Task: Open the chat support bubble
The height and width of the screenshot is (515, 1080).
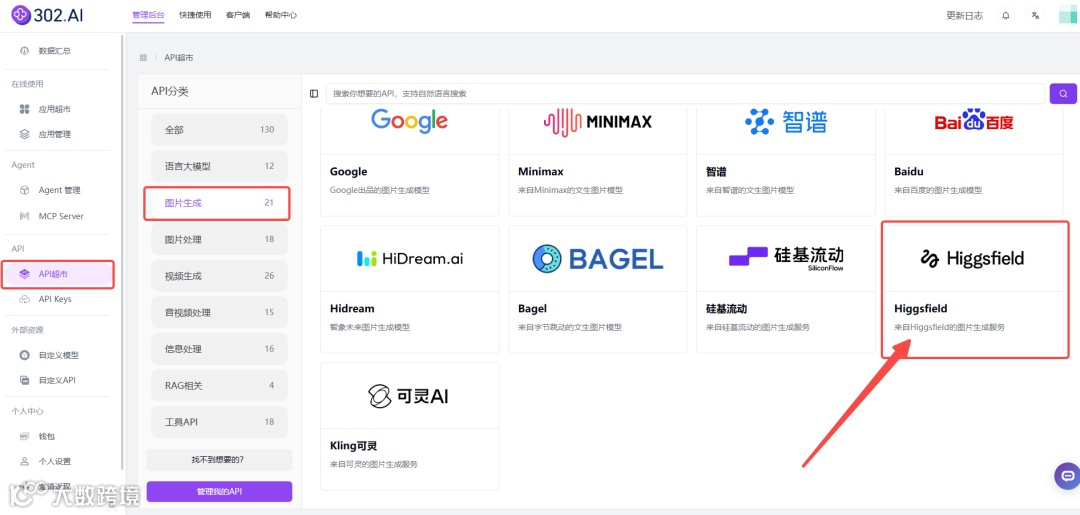Action: 1067,476
